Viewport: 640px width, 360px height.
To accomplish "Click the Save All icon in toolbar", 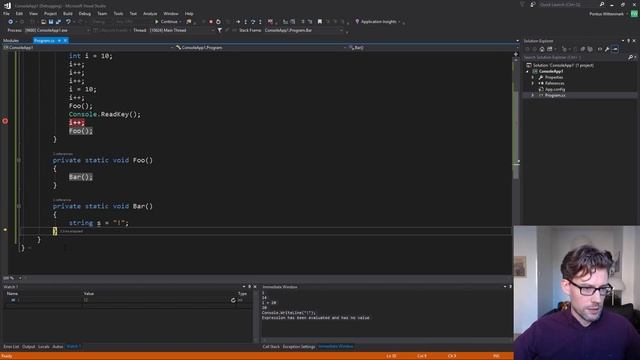I will [58, 22].
